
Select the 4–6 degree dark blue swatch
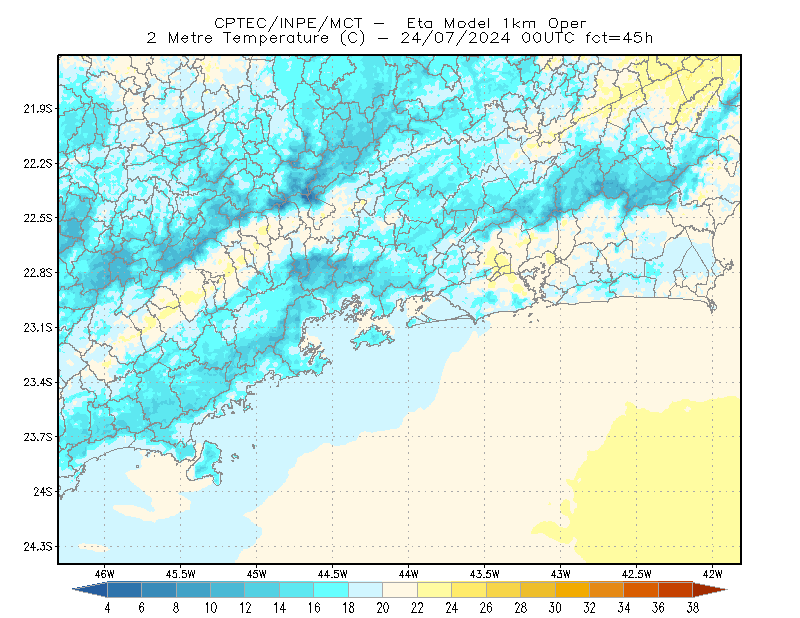click(x=124, y=590)
